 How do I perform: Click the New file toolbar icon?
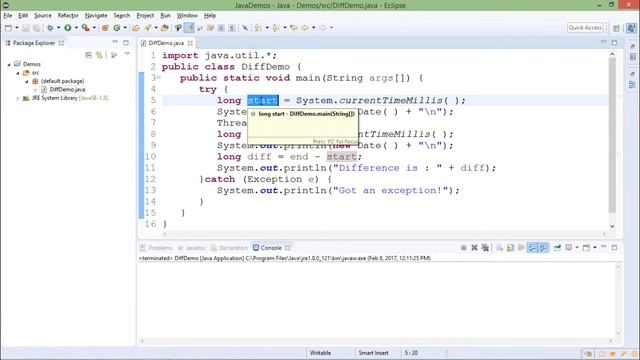click(x=8, y=28)
